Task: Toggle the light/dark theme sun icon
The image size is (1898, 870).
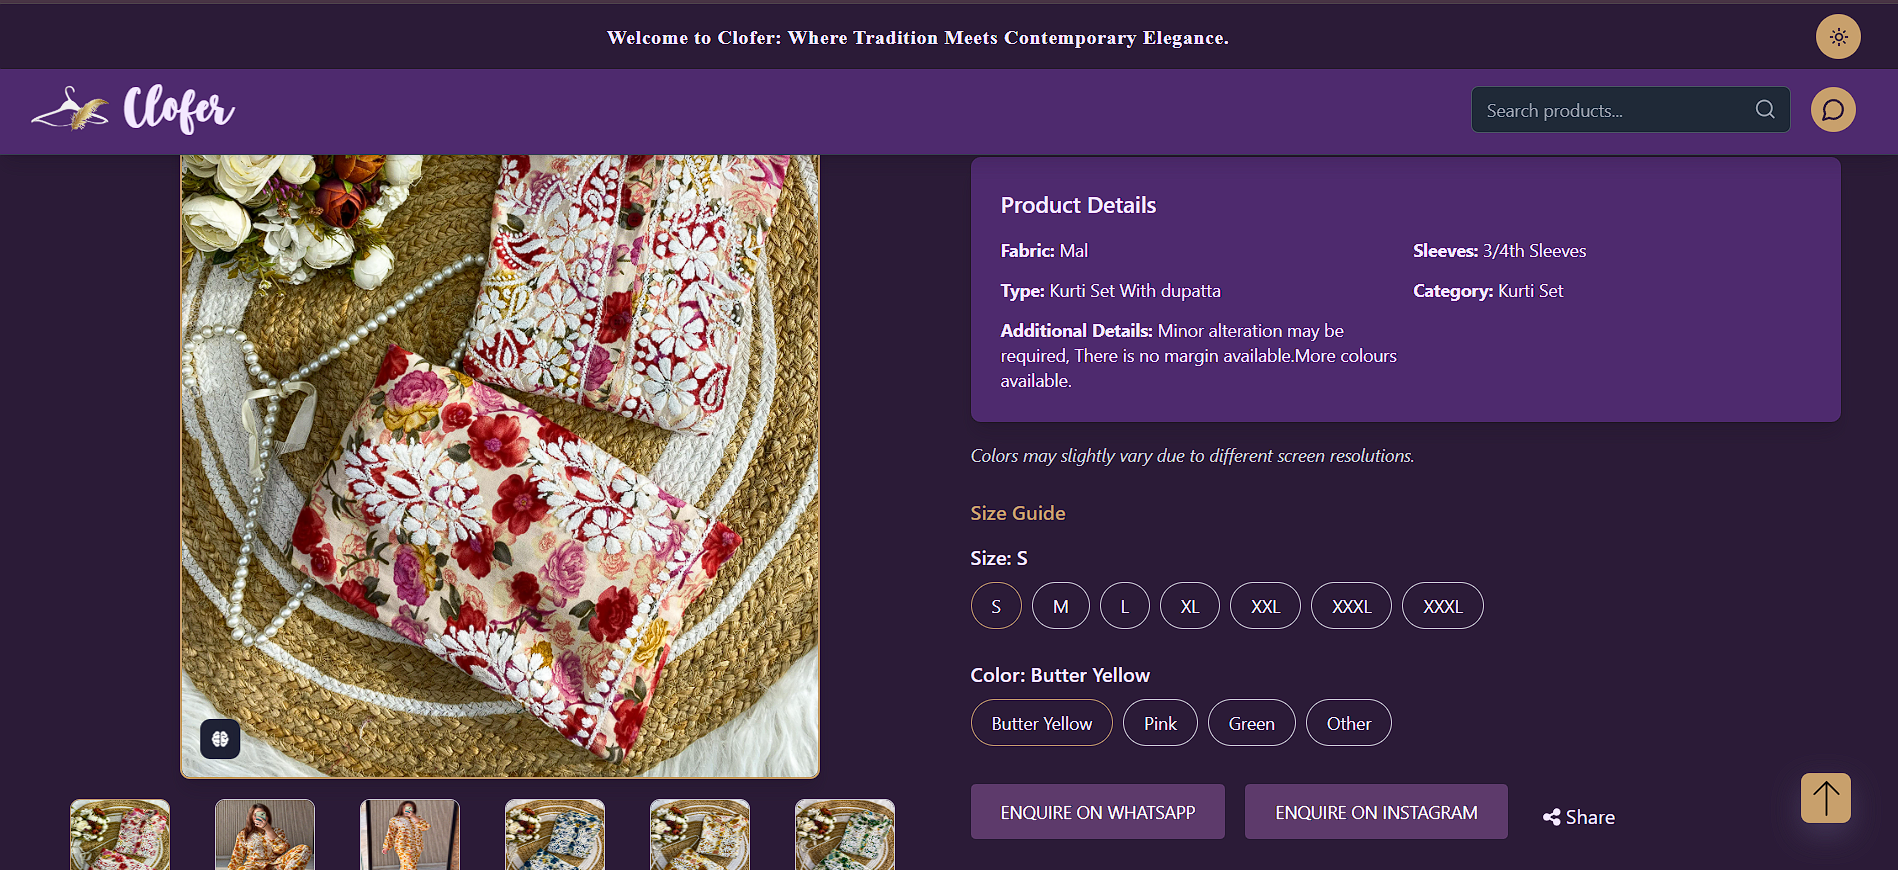Action: [x=1838, y=37]
